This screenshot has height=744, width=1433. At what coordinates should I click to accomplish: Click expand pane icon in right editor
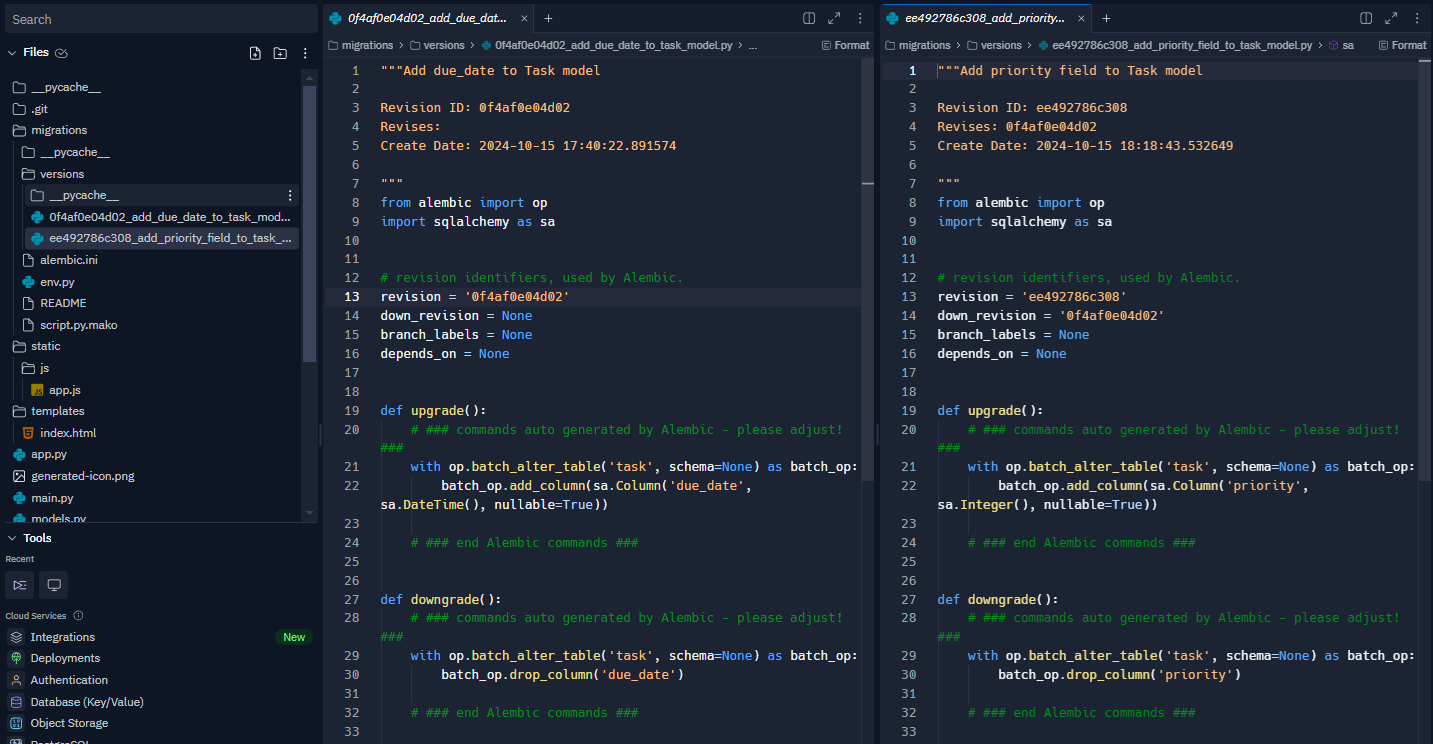click(1391, 18)
